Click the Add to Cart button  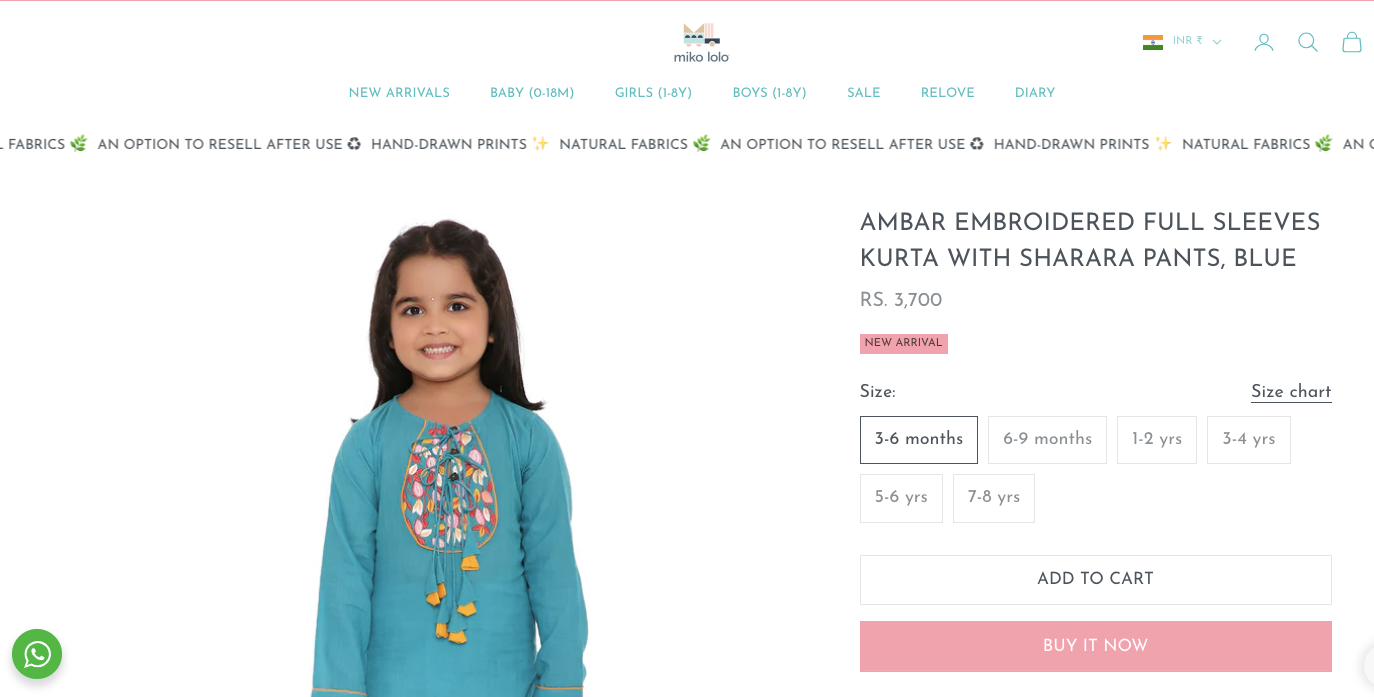pyautogui.click(x=1096, y=580)
